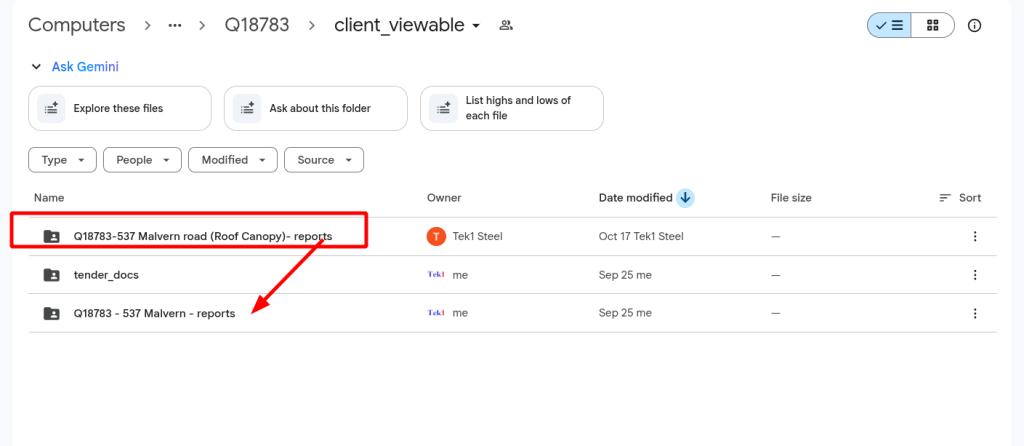Click the Tek1 Steel owner avatar
Viewport: 1024px width, 446px height.
[x=436, y=237]
